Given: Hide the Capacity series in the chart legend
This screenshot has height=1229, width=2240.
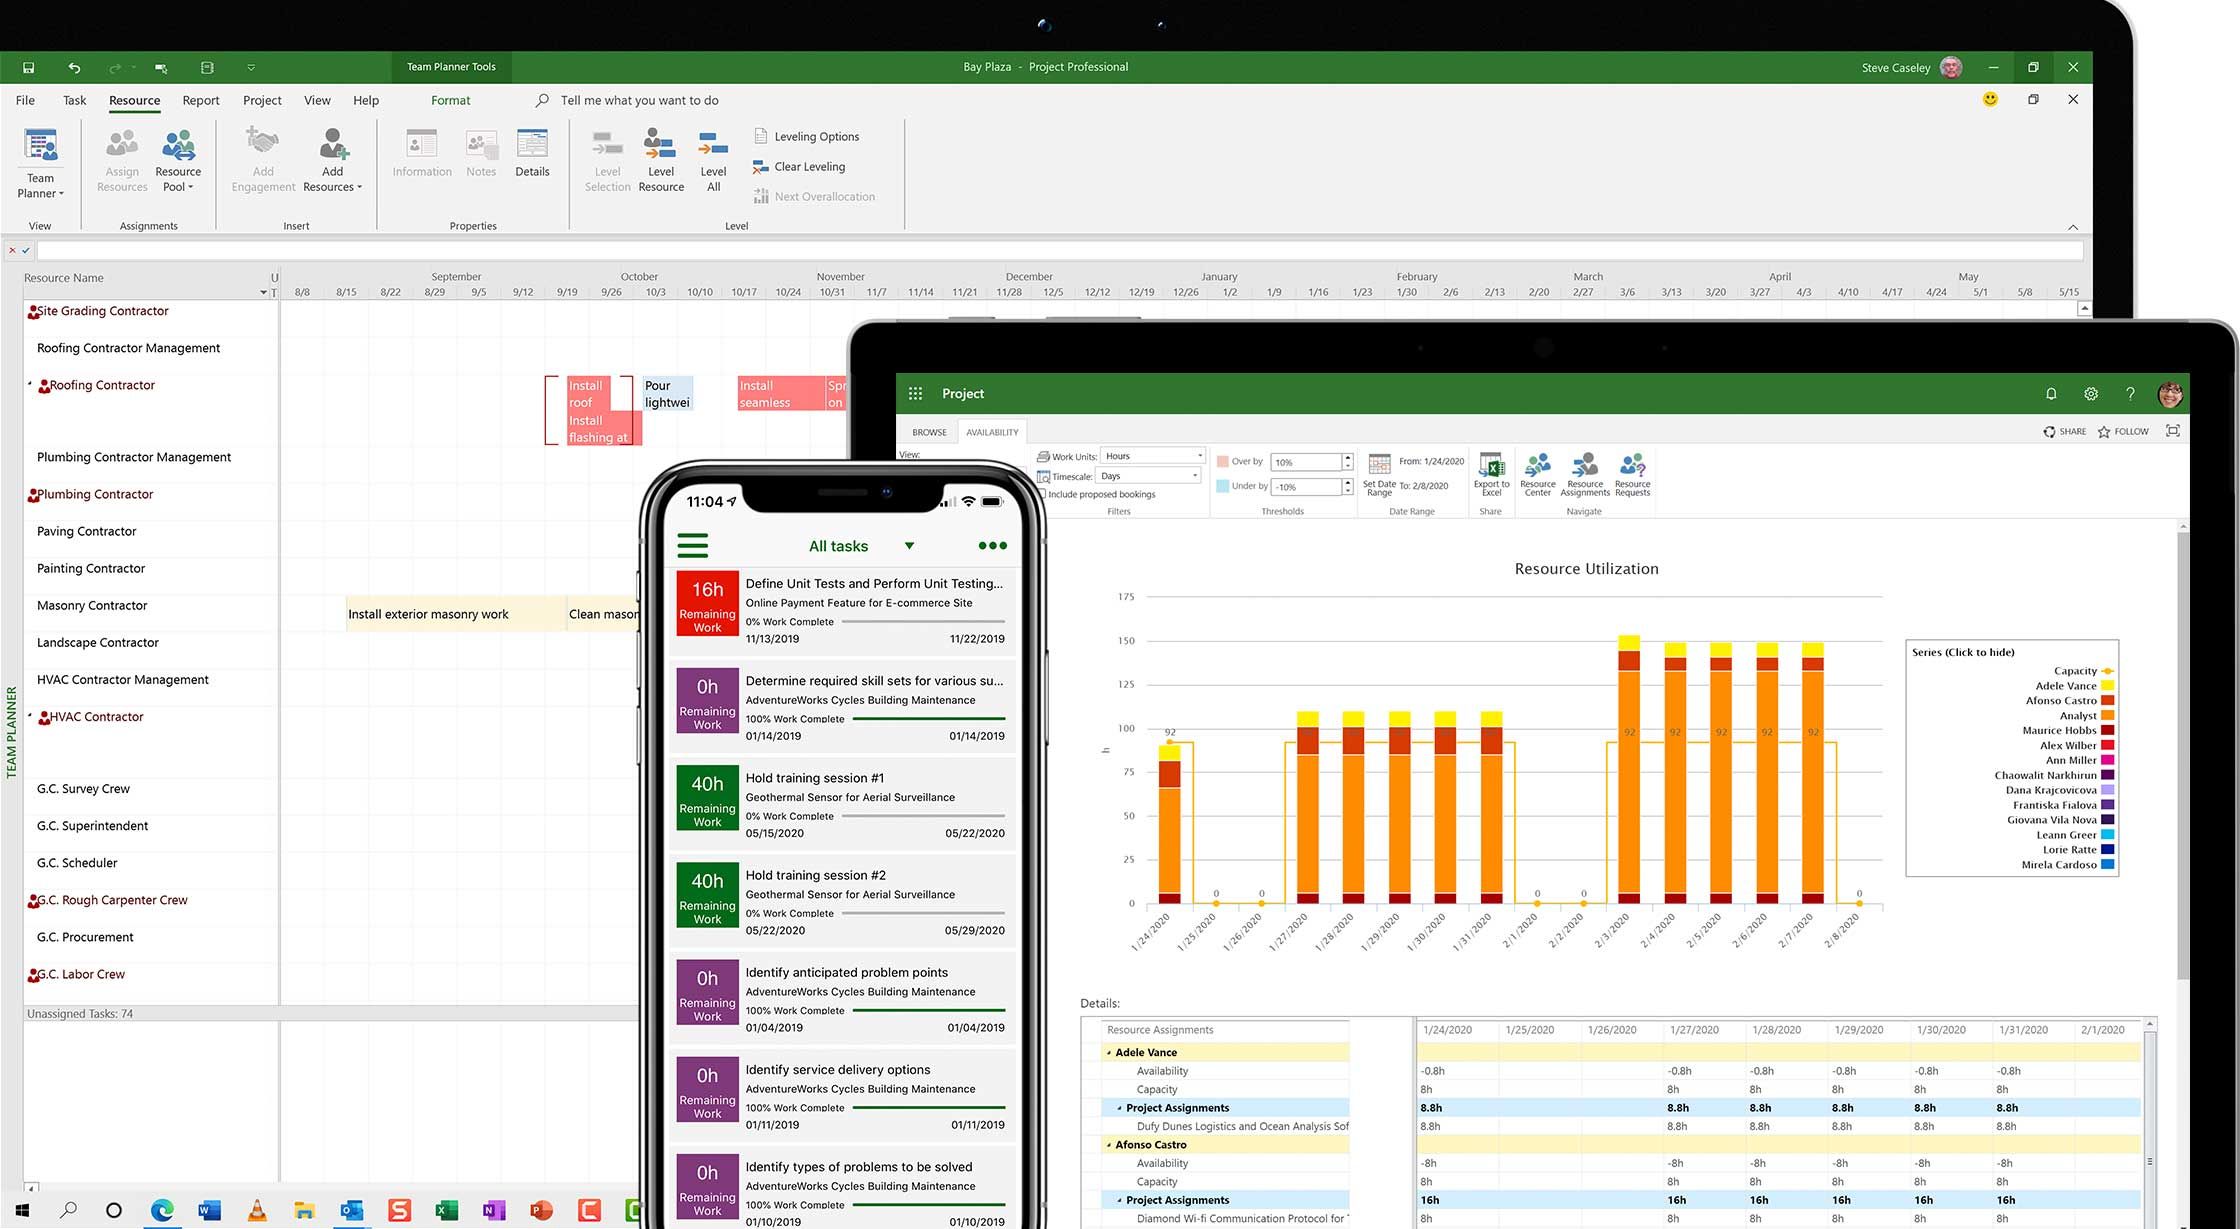Looking at the screenshot, I should point(2083,671).
